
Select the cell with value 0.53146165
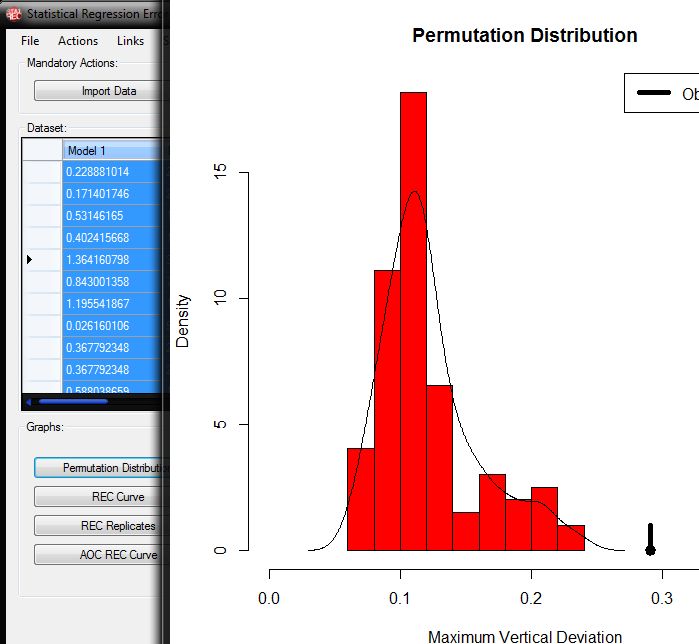(x=112, y=216)
